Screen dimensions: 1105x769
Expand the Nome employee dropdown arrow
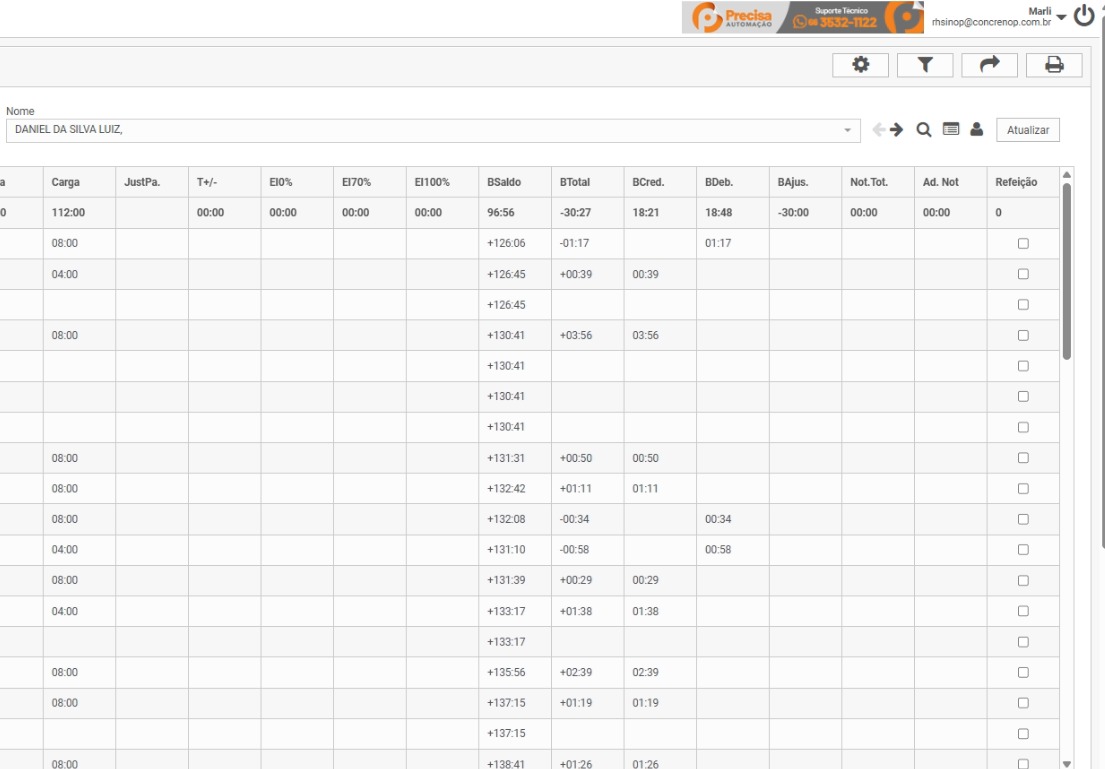click(848, 130)
